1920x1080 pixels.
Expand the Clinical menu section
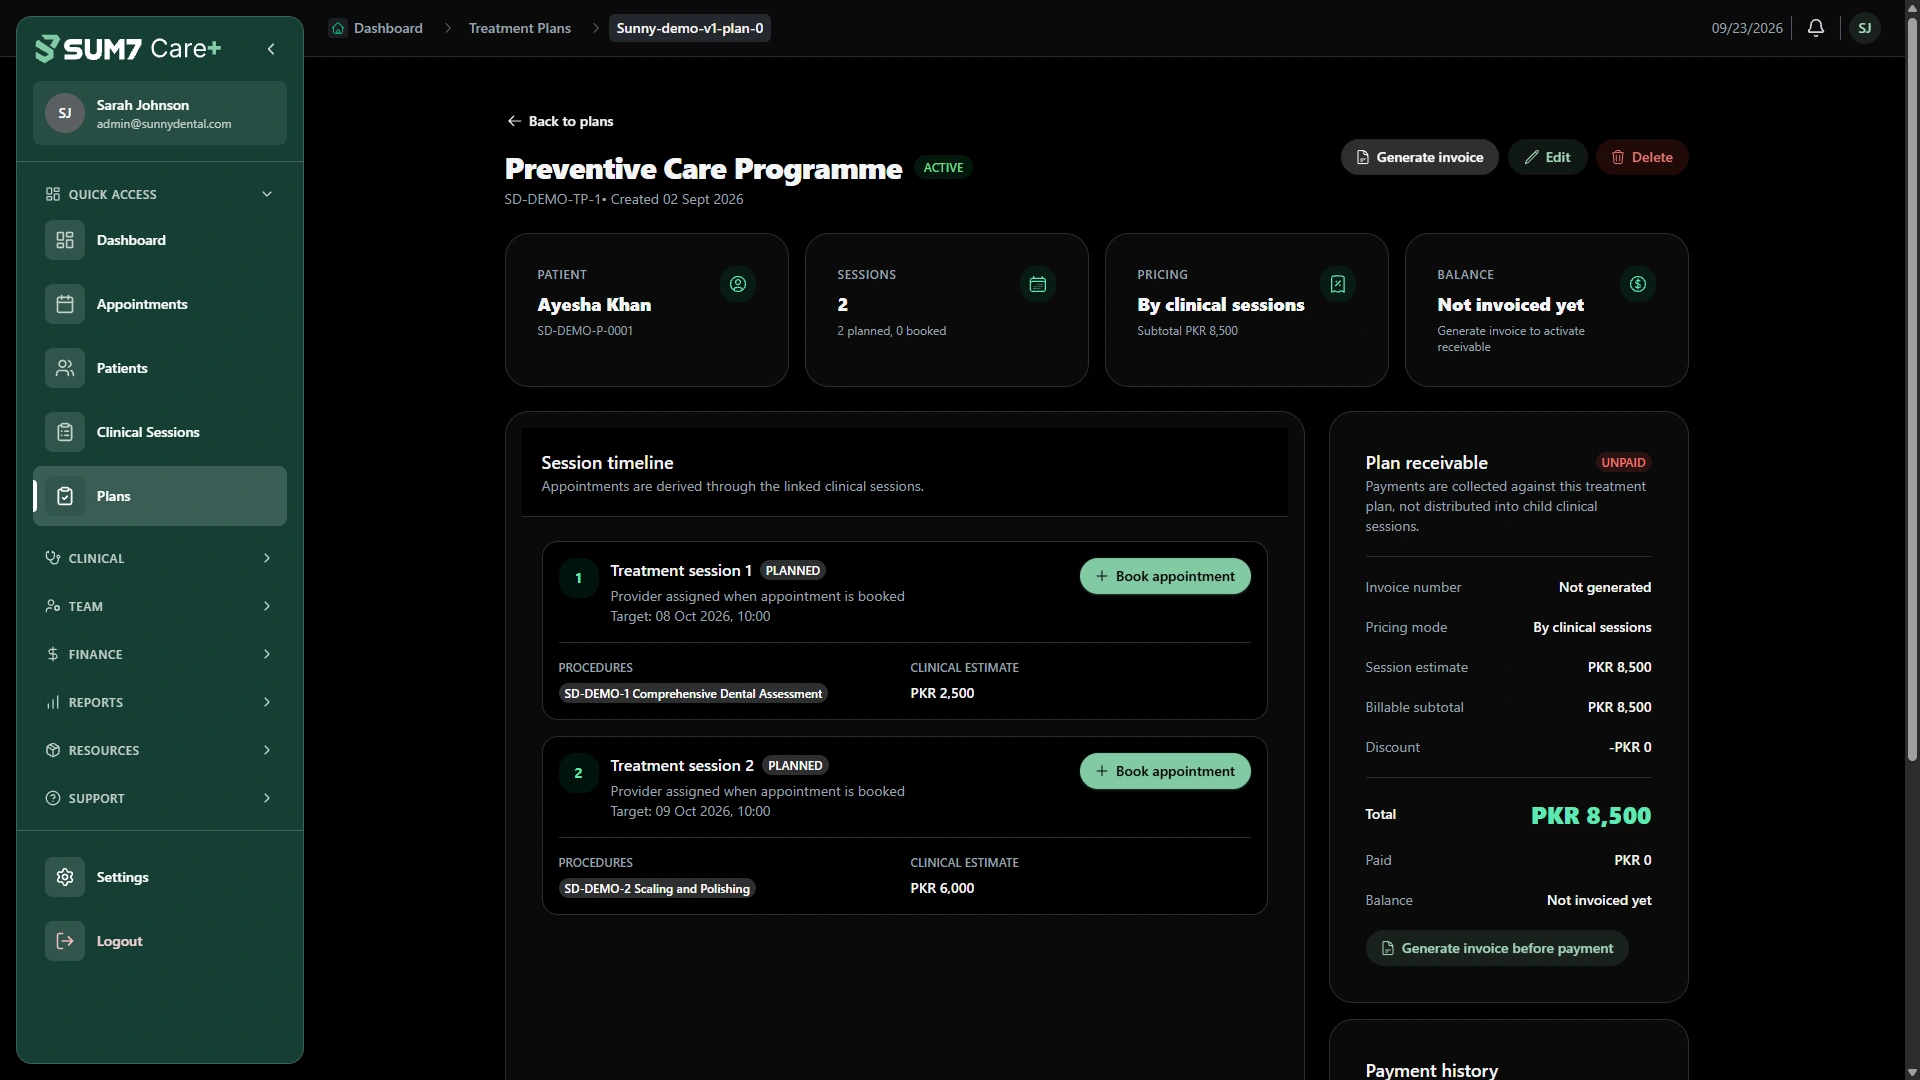point(160,558)
